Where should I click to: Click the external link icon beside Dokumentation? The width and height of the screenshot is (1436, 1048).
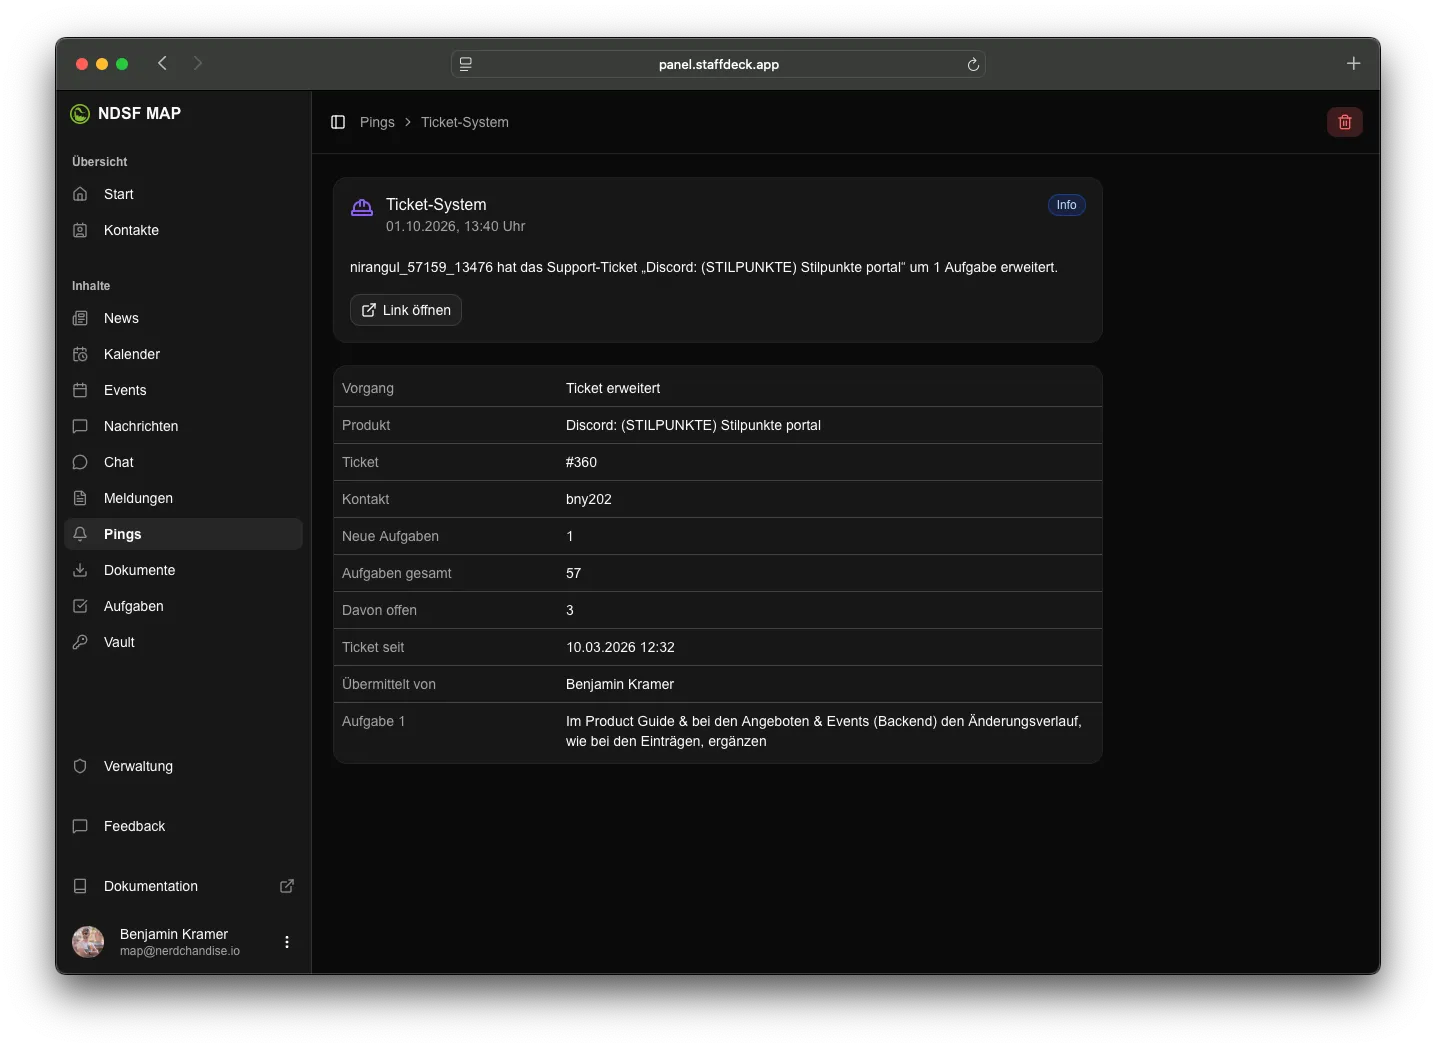pos(287,886)
